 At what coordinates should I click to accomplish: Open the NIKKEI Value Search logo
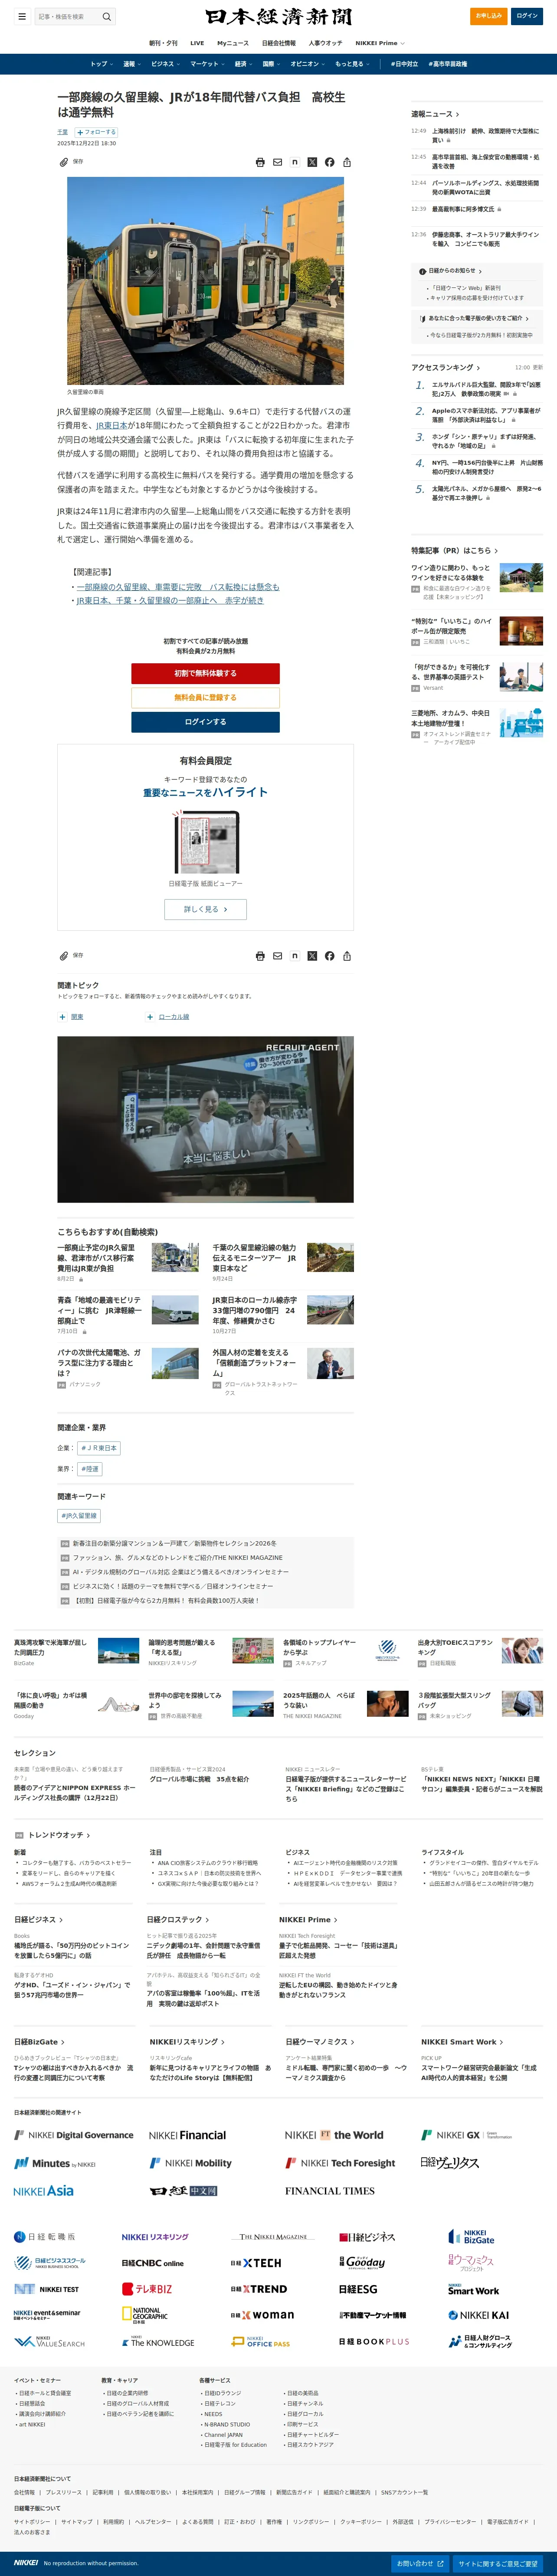click(49, 2341)
